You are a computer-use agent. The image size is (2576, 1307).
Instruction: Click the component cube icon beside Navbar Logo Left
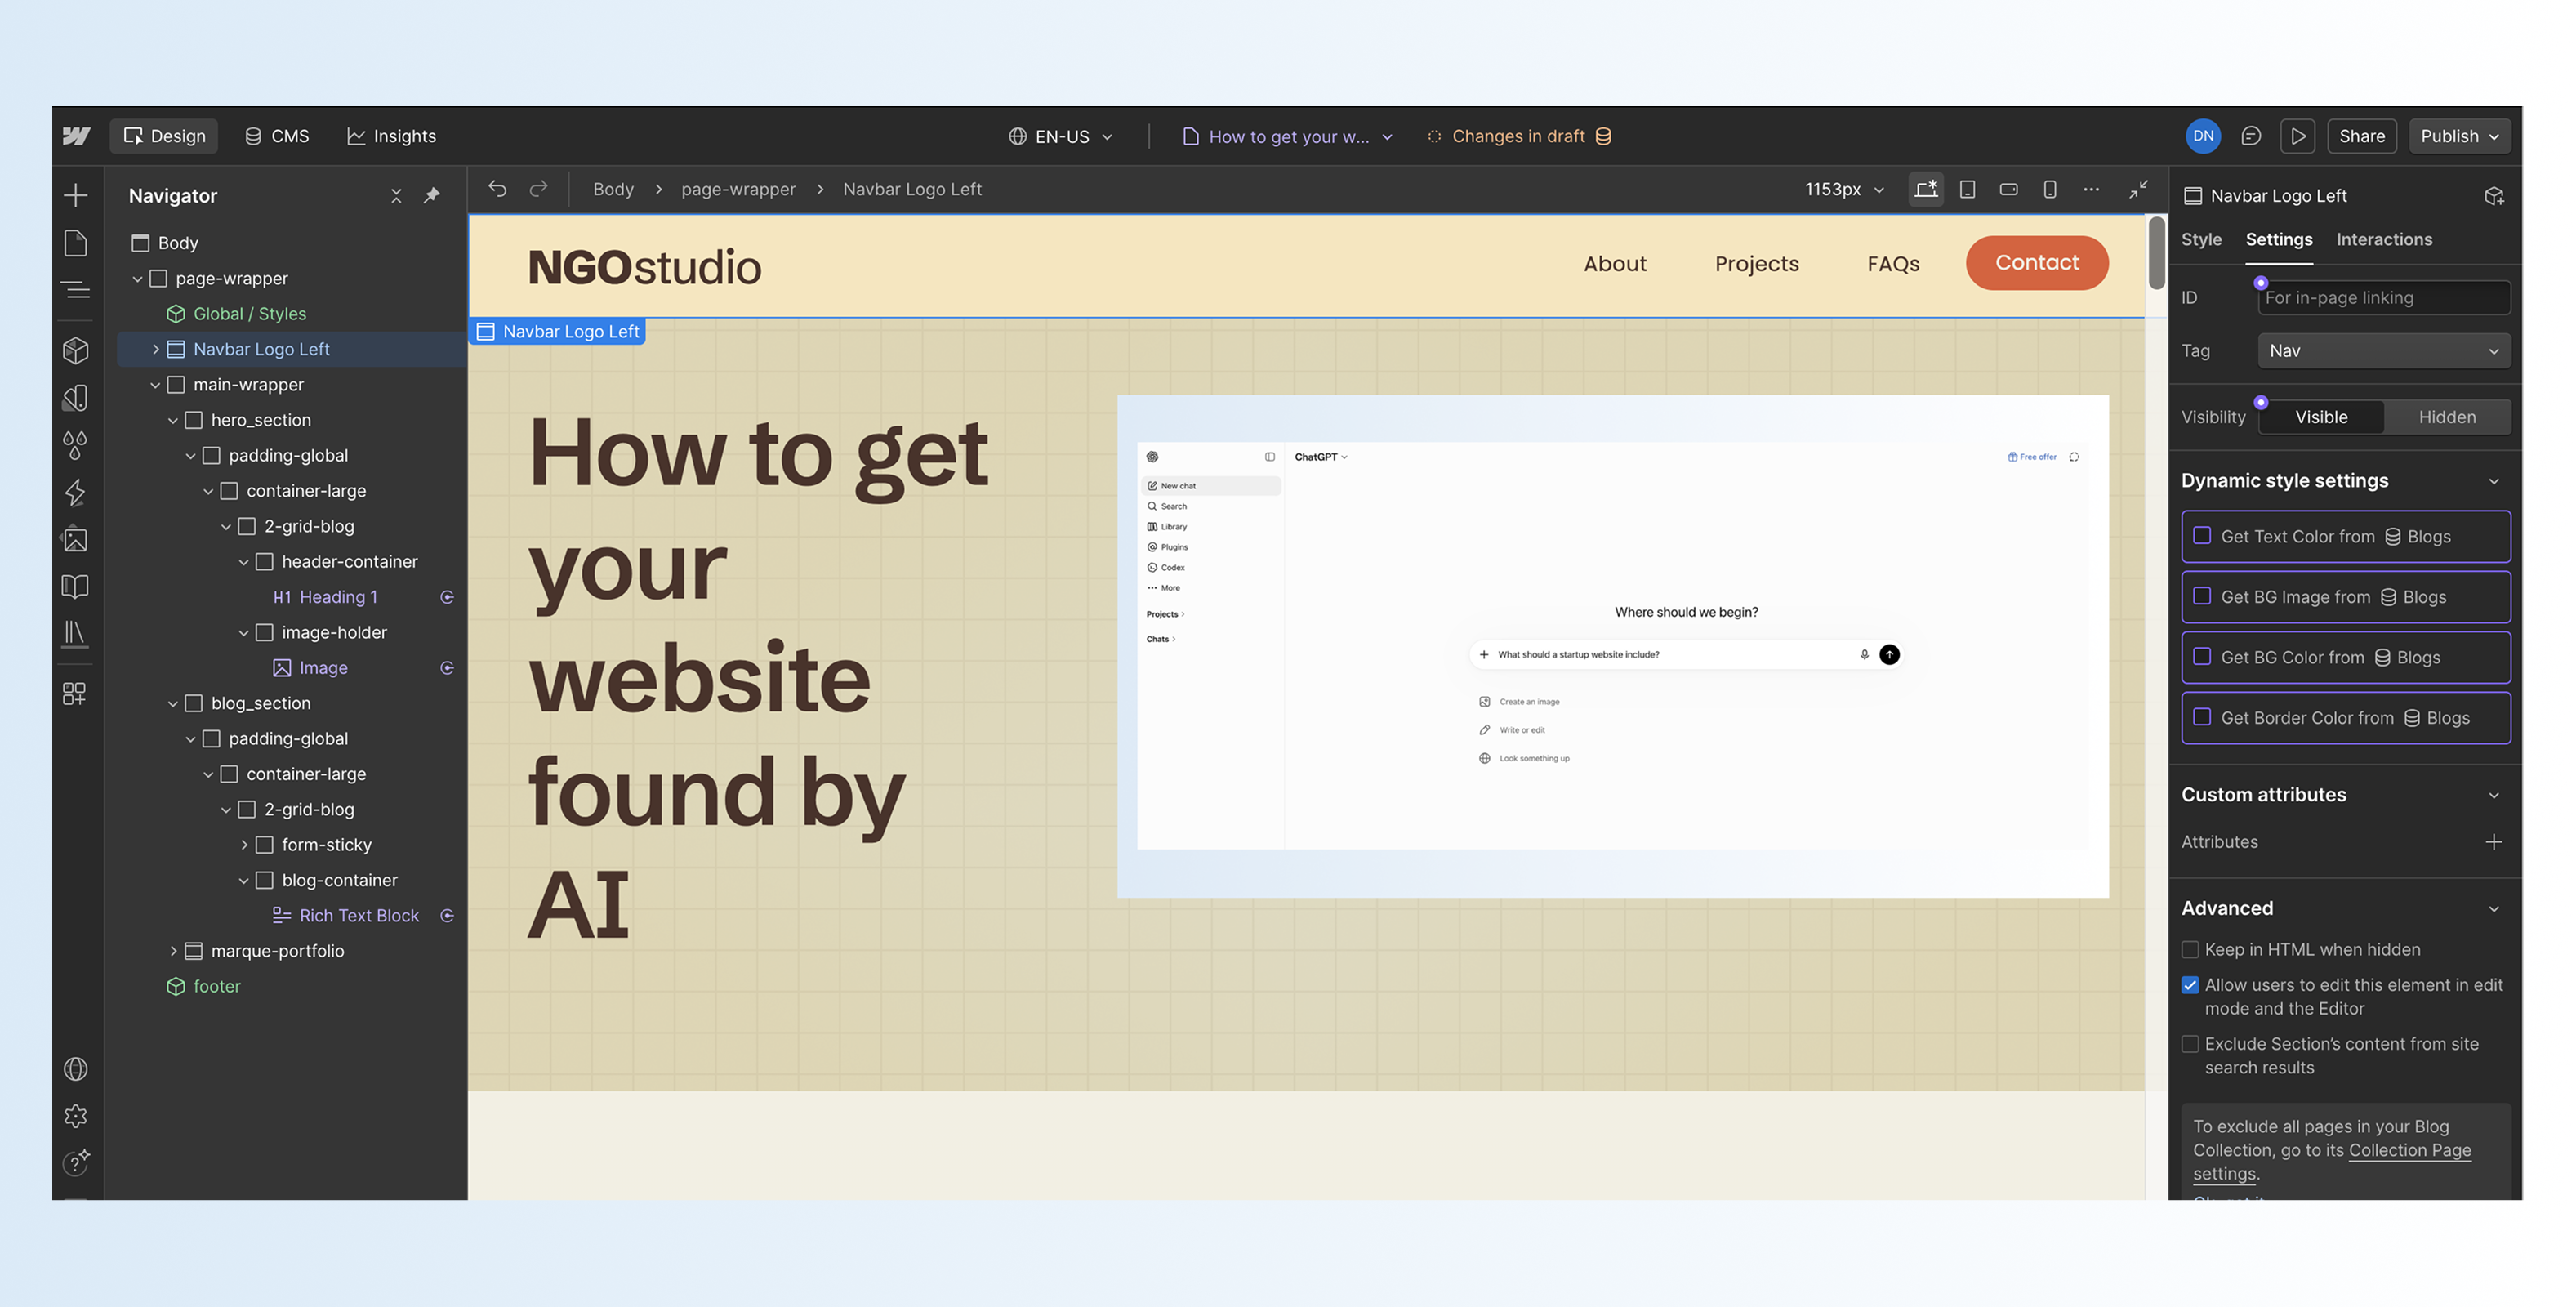click(2494, 196)
